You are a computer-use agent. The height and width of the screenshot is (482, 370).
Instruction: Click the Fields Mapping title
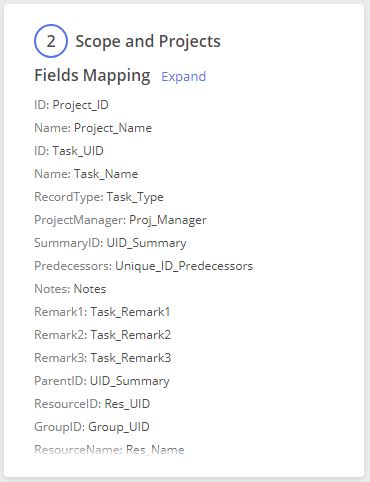click(x=92, y=75)
